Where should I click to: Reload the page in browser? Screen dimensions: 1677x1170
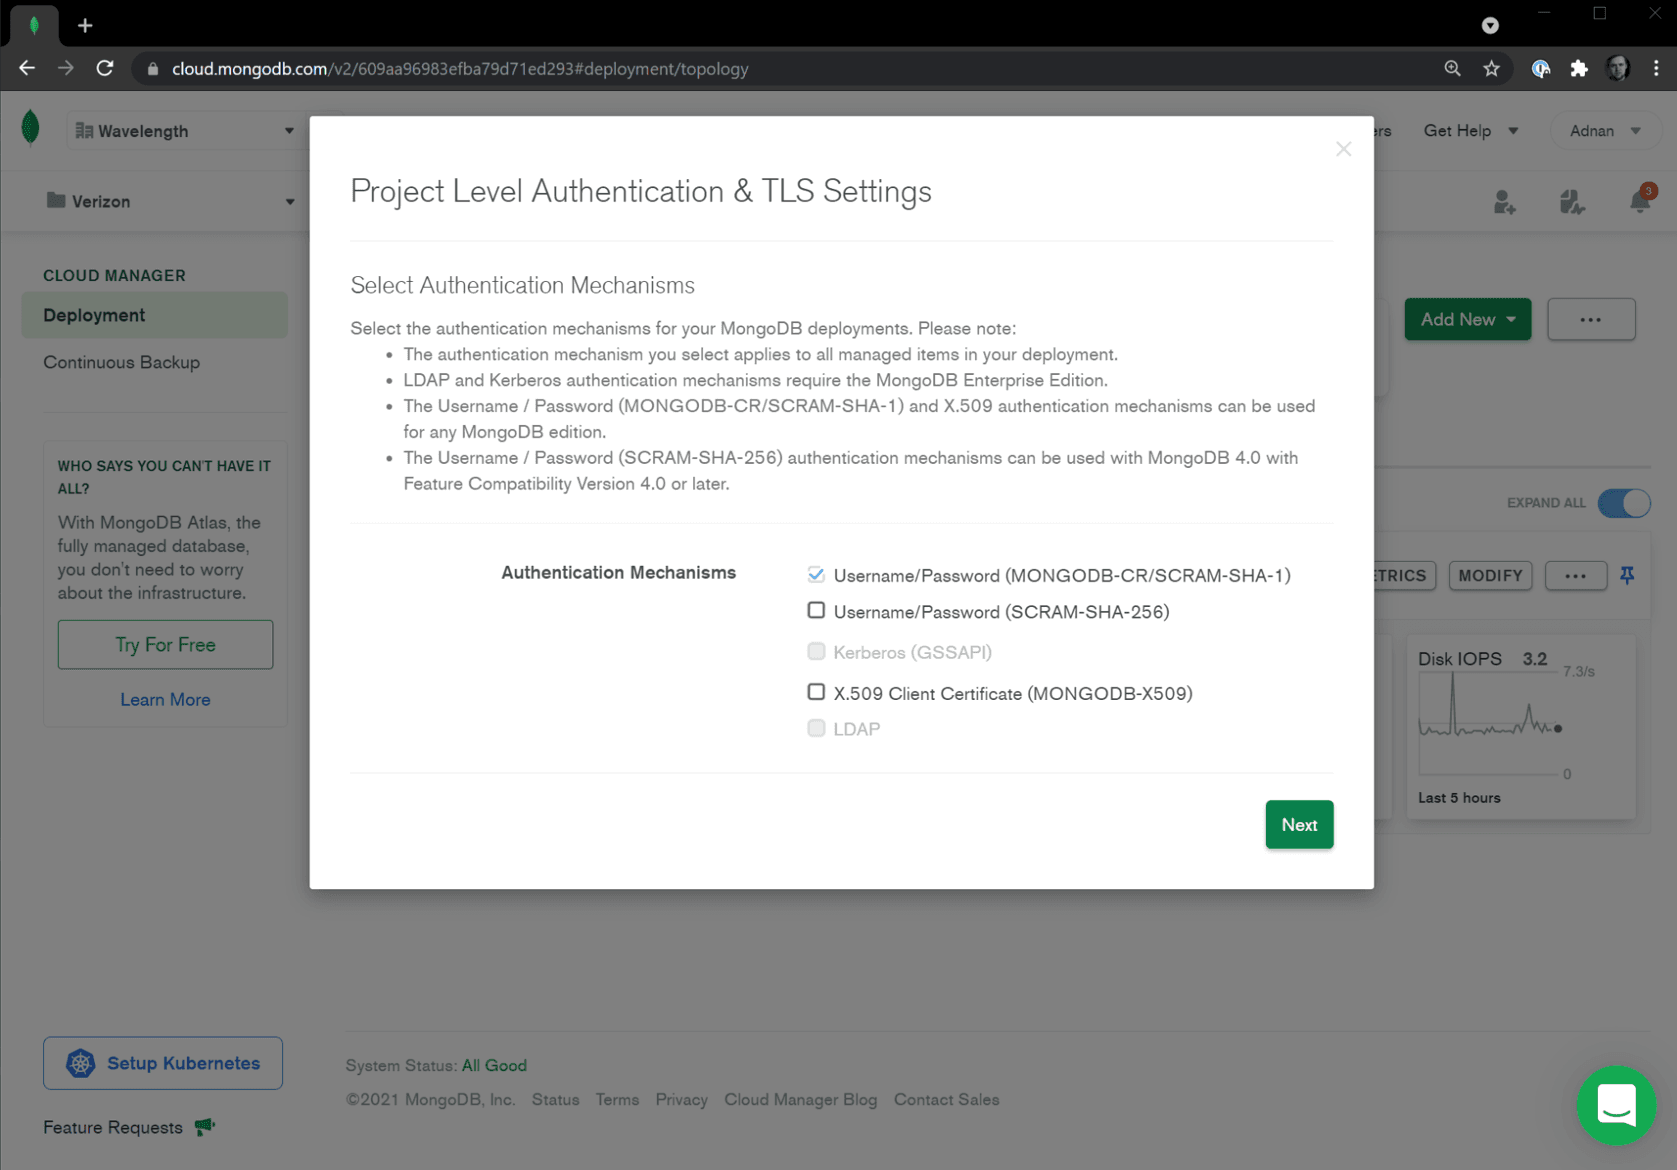(105, 69)
